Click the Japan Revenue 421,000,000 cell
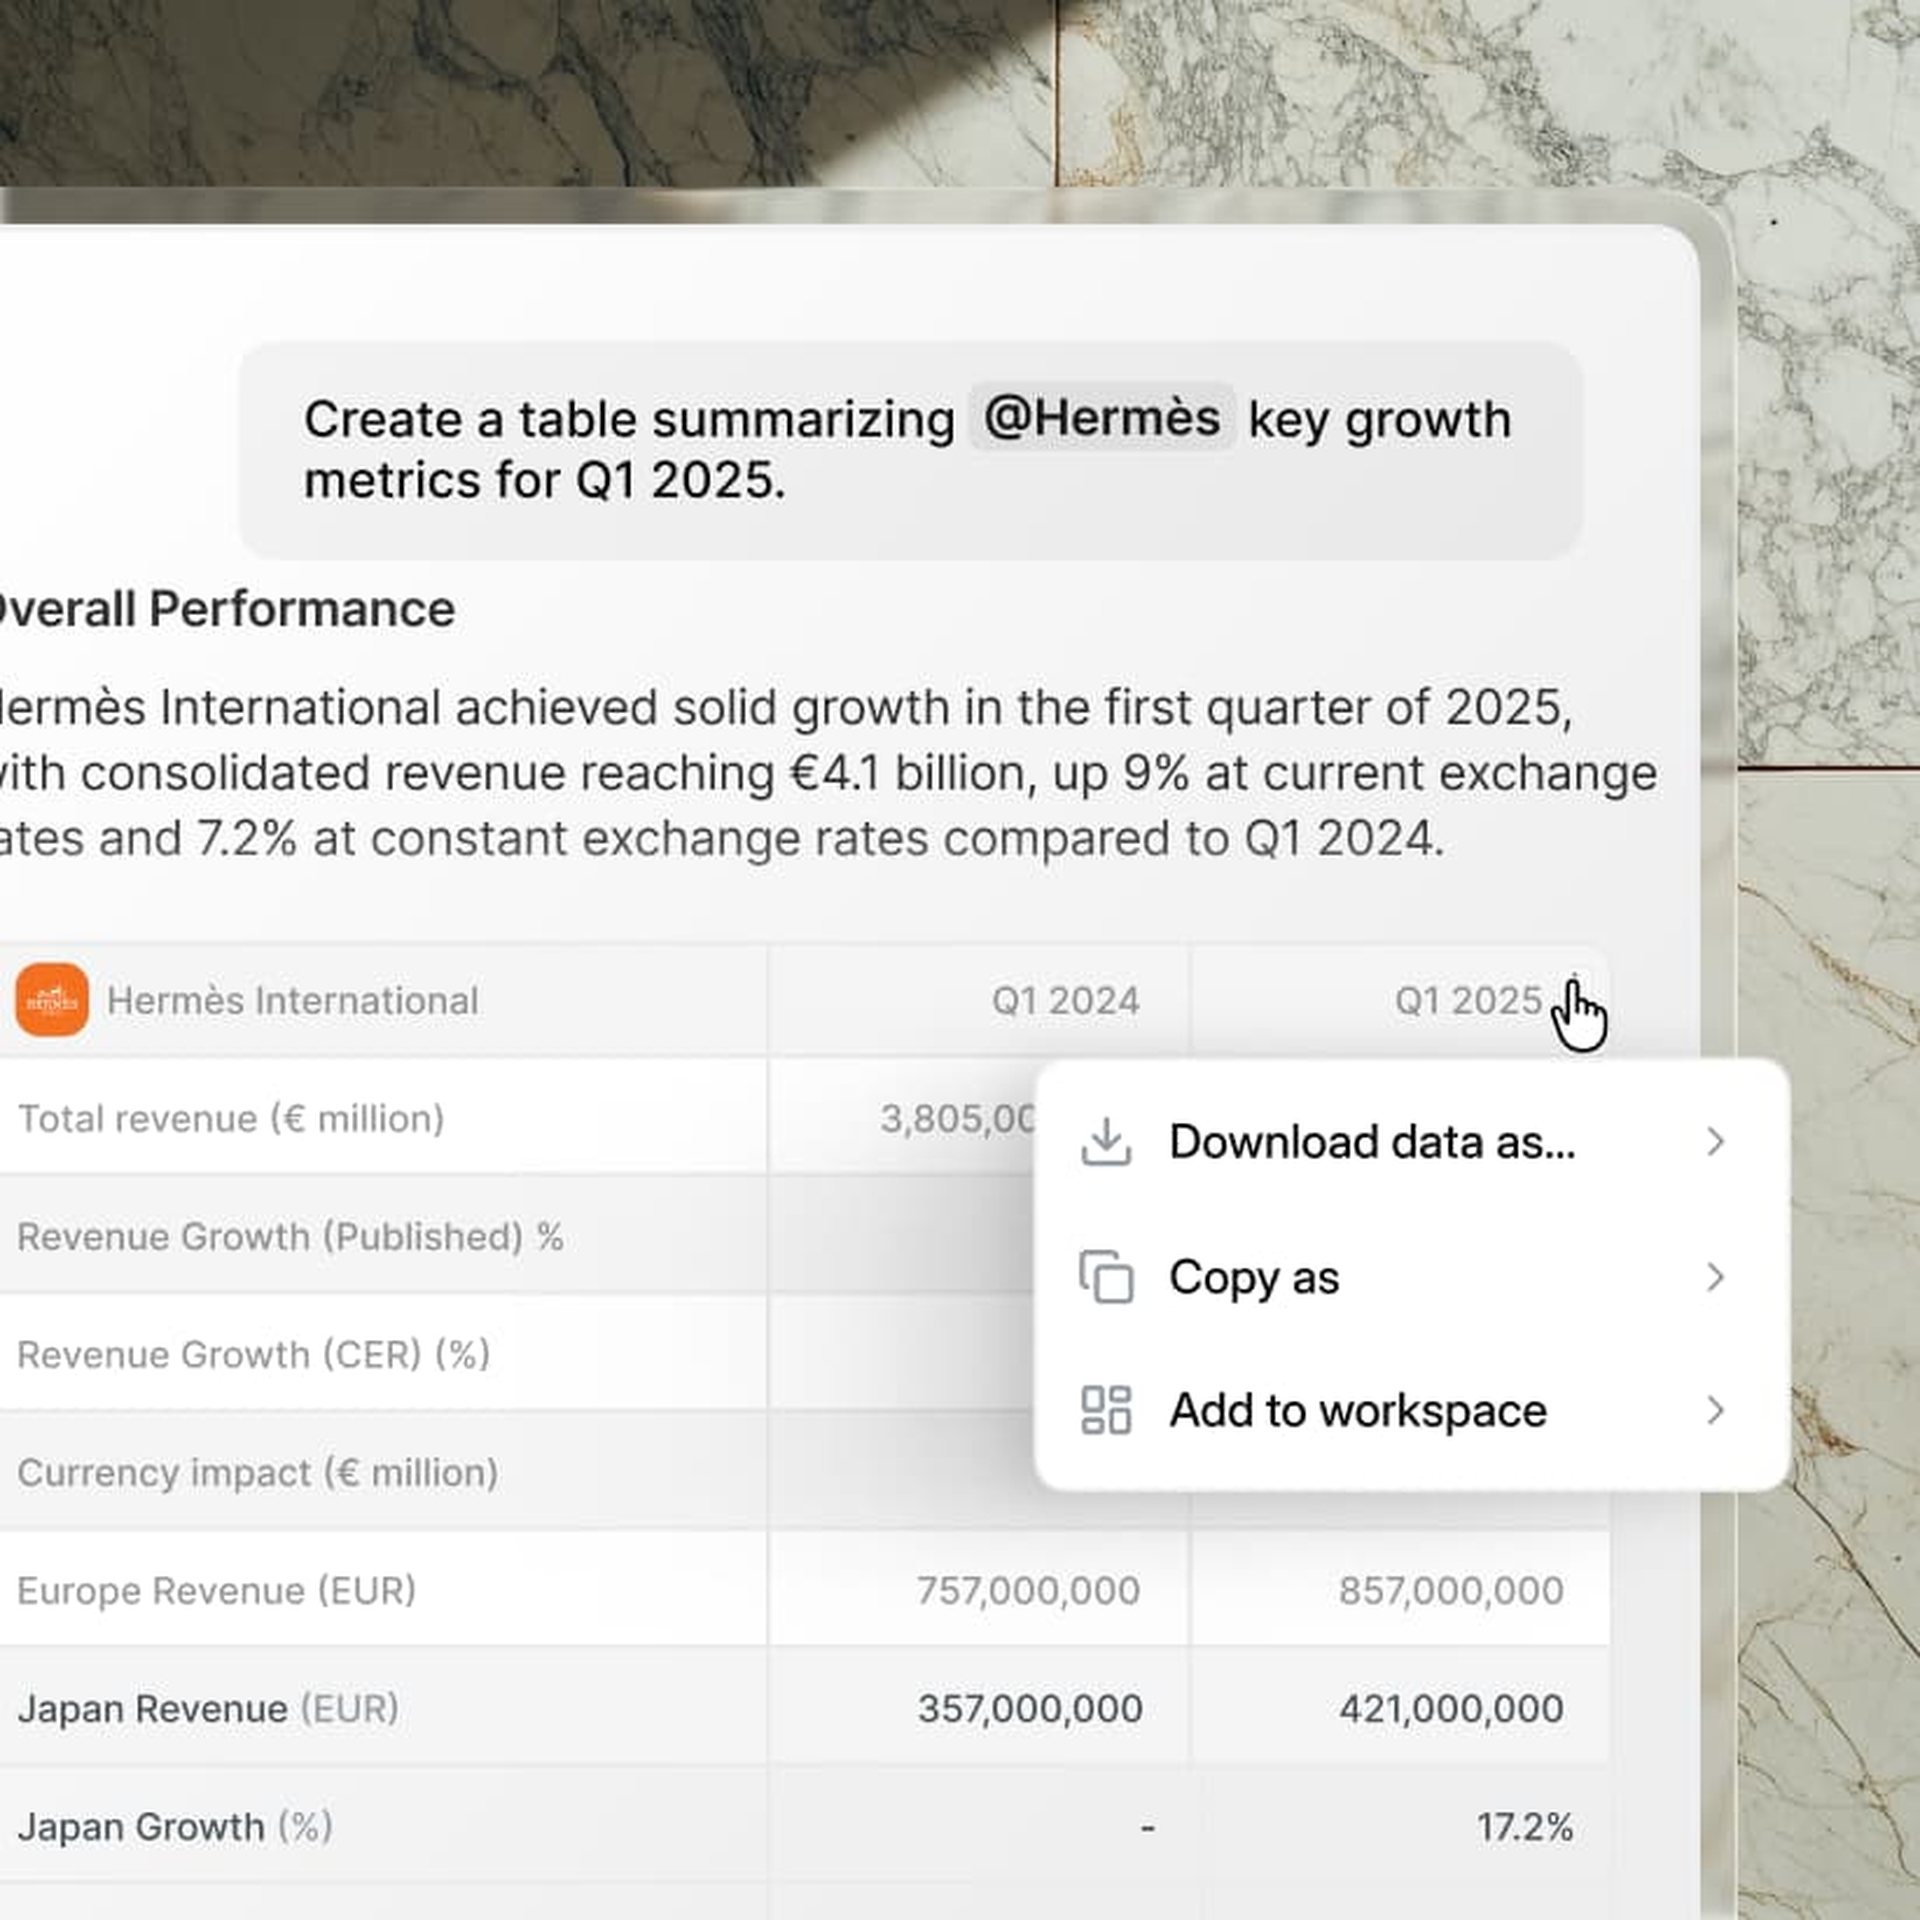The width and height of the screenshot is (1920, 1920). click(x=1452, y=1709)
